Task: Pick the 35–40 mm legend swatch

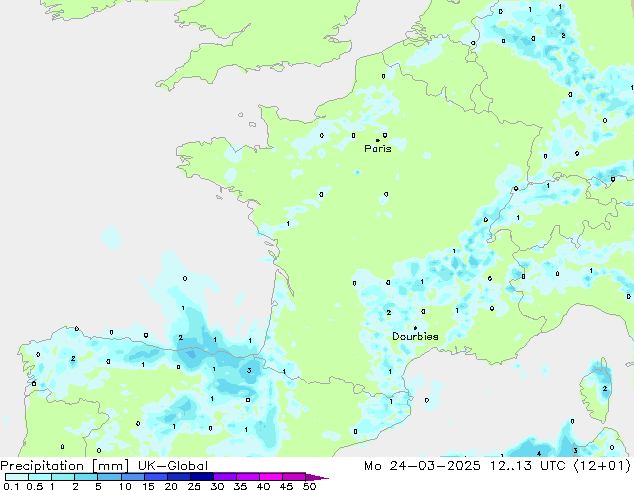Action: pyautogui.click(x=247, y=477)
